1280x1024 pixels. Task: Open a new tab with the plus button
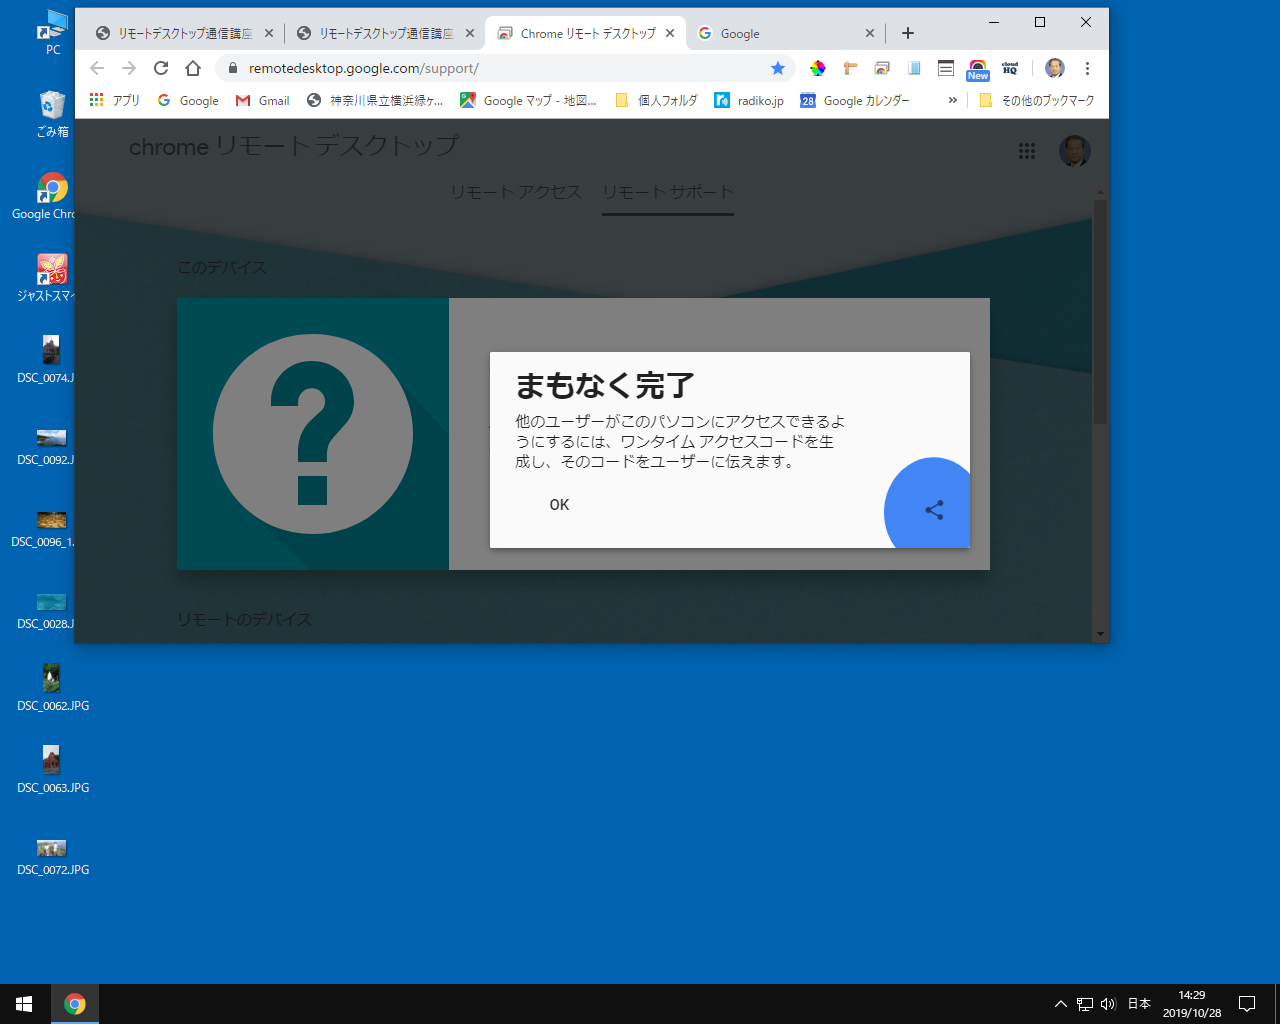coord(908,33)
